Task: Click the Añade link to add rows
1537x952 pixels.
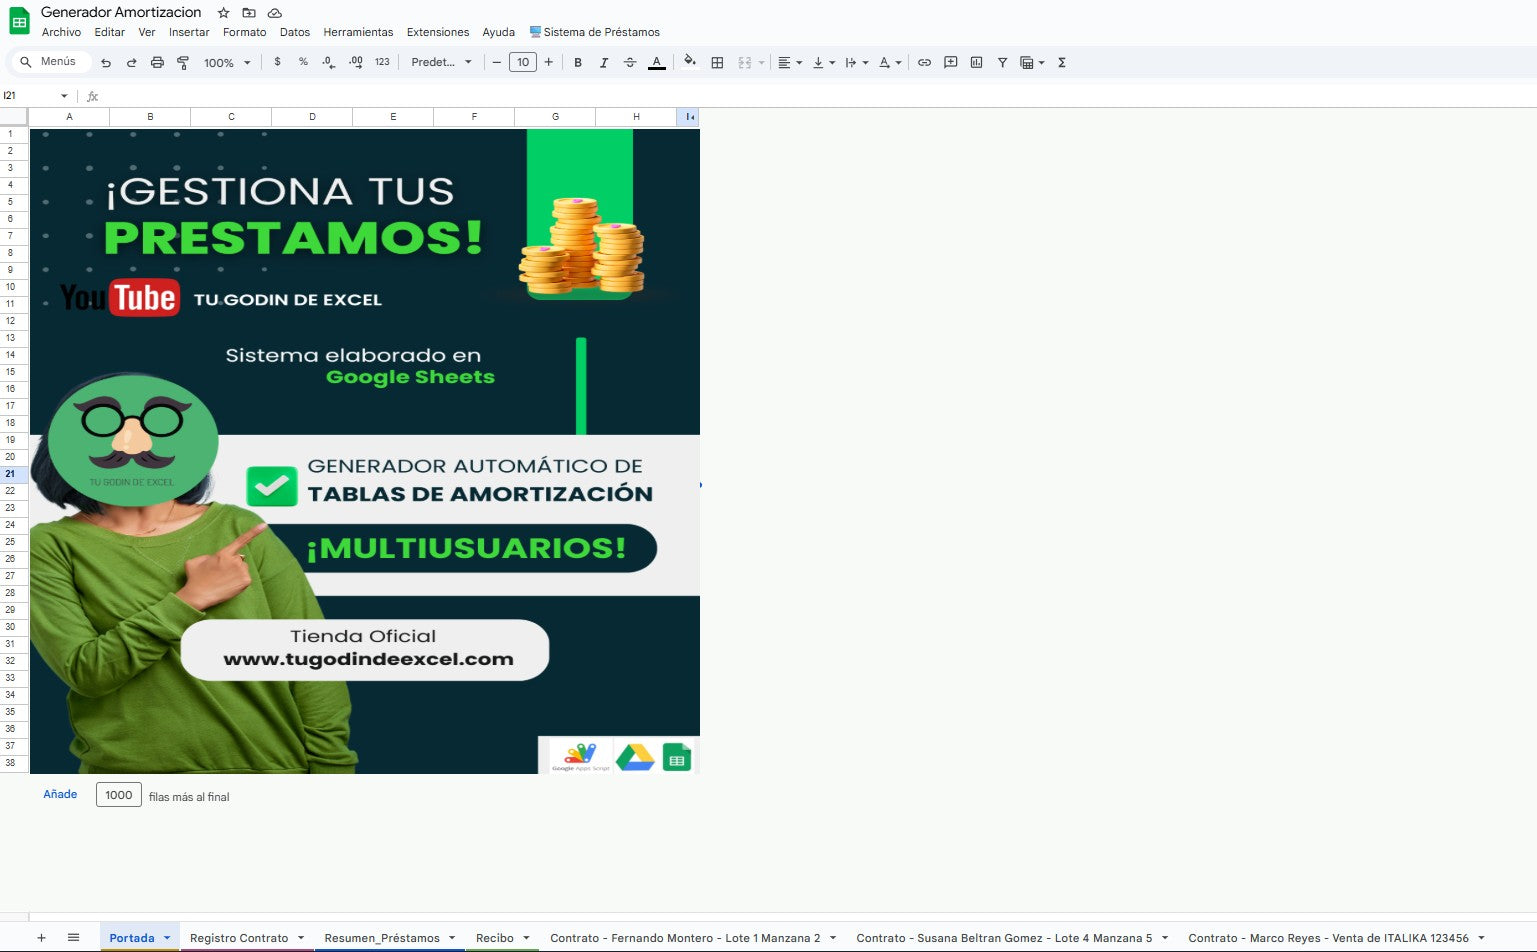Action: click(60, 795)
